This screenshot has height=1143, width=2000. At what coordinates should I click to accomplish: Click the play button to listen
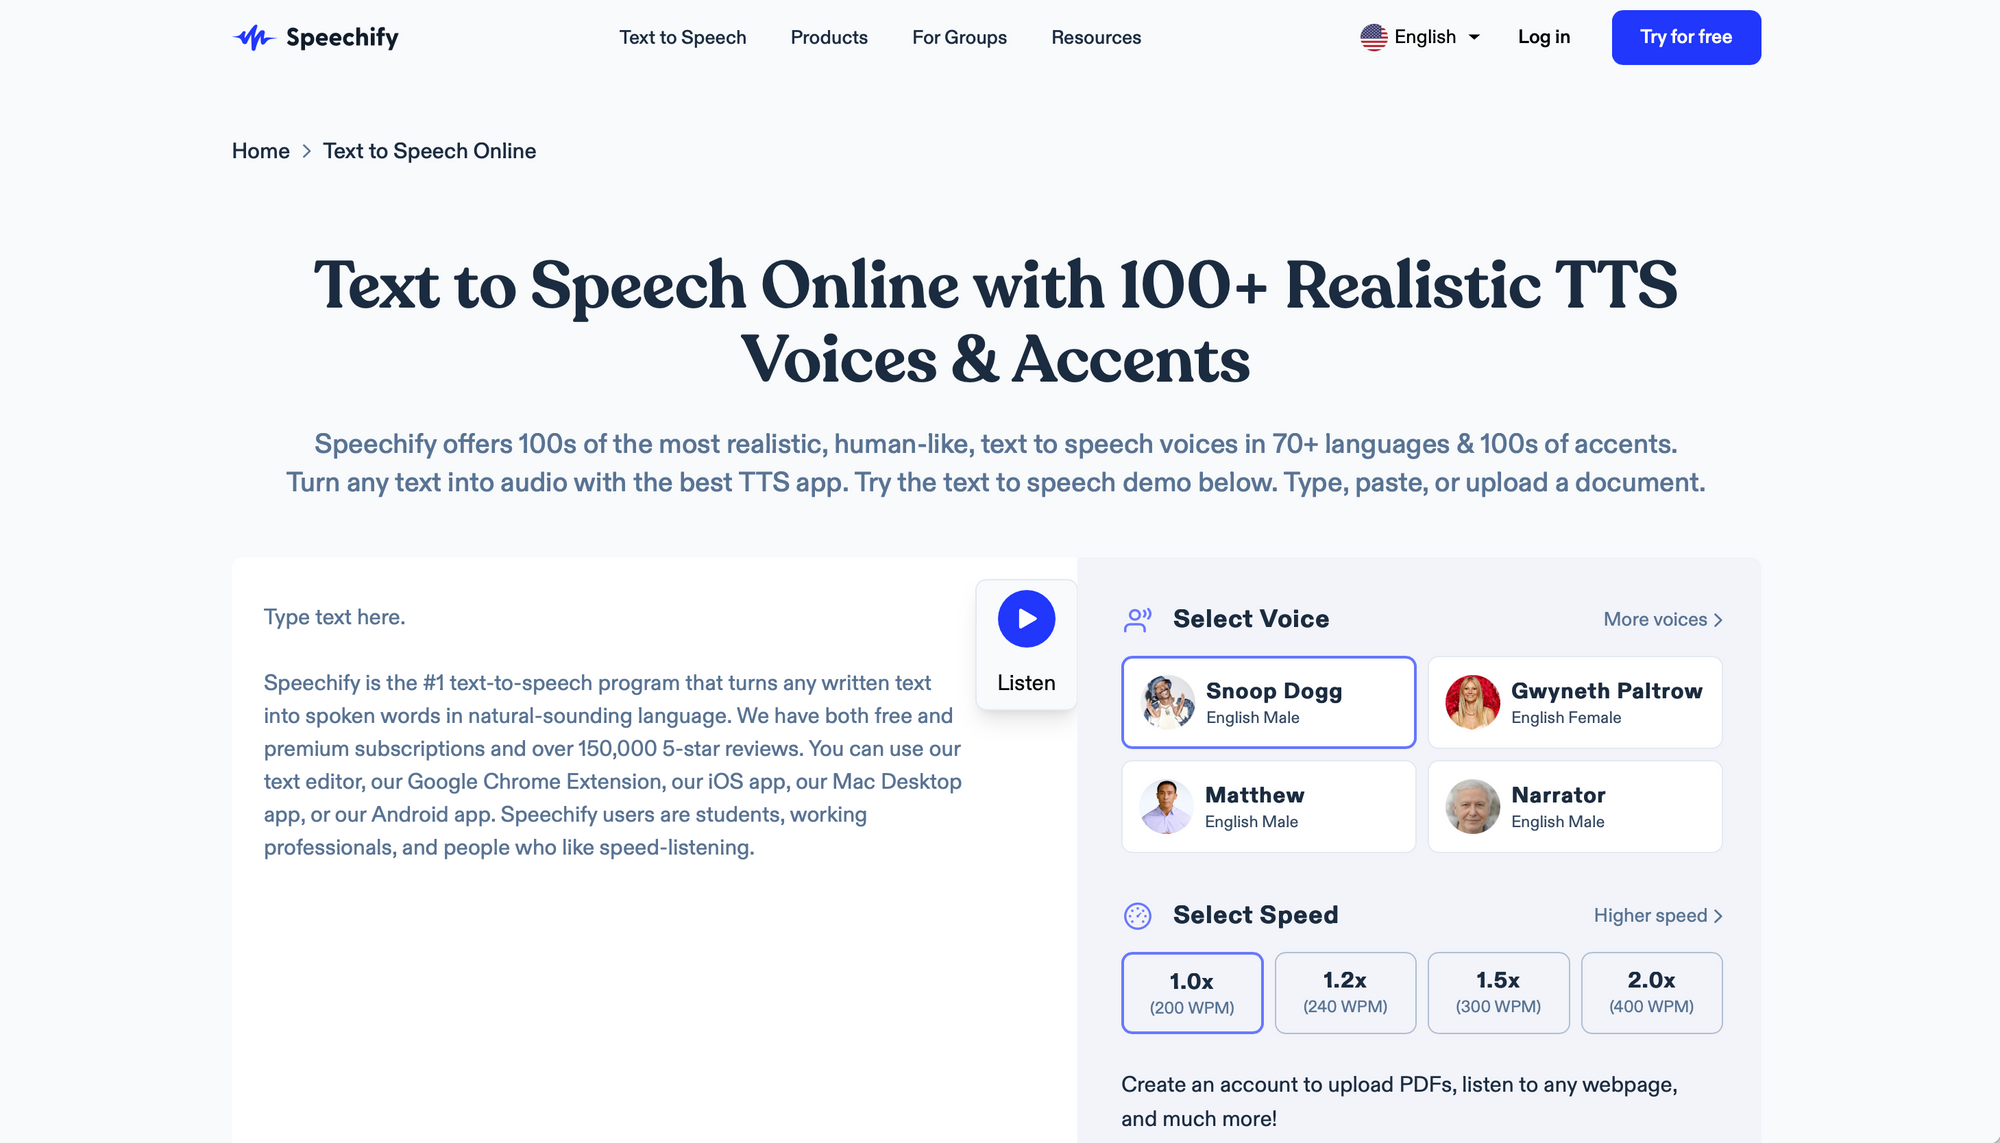1026,618
